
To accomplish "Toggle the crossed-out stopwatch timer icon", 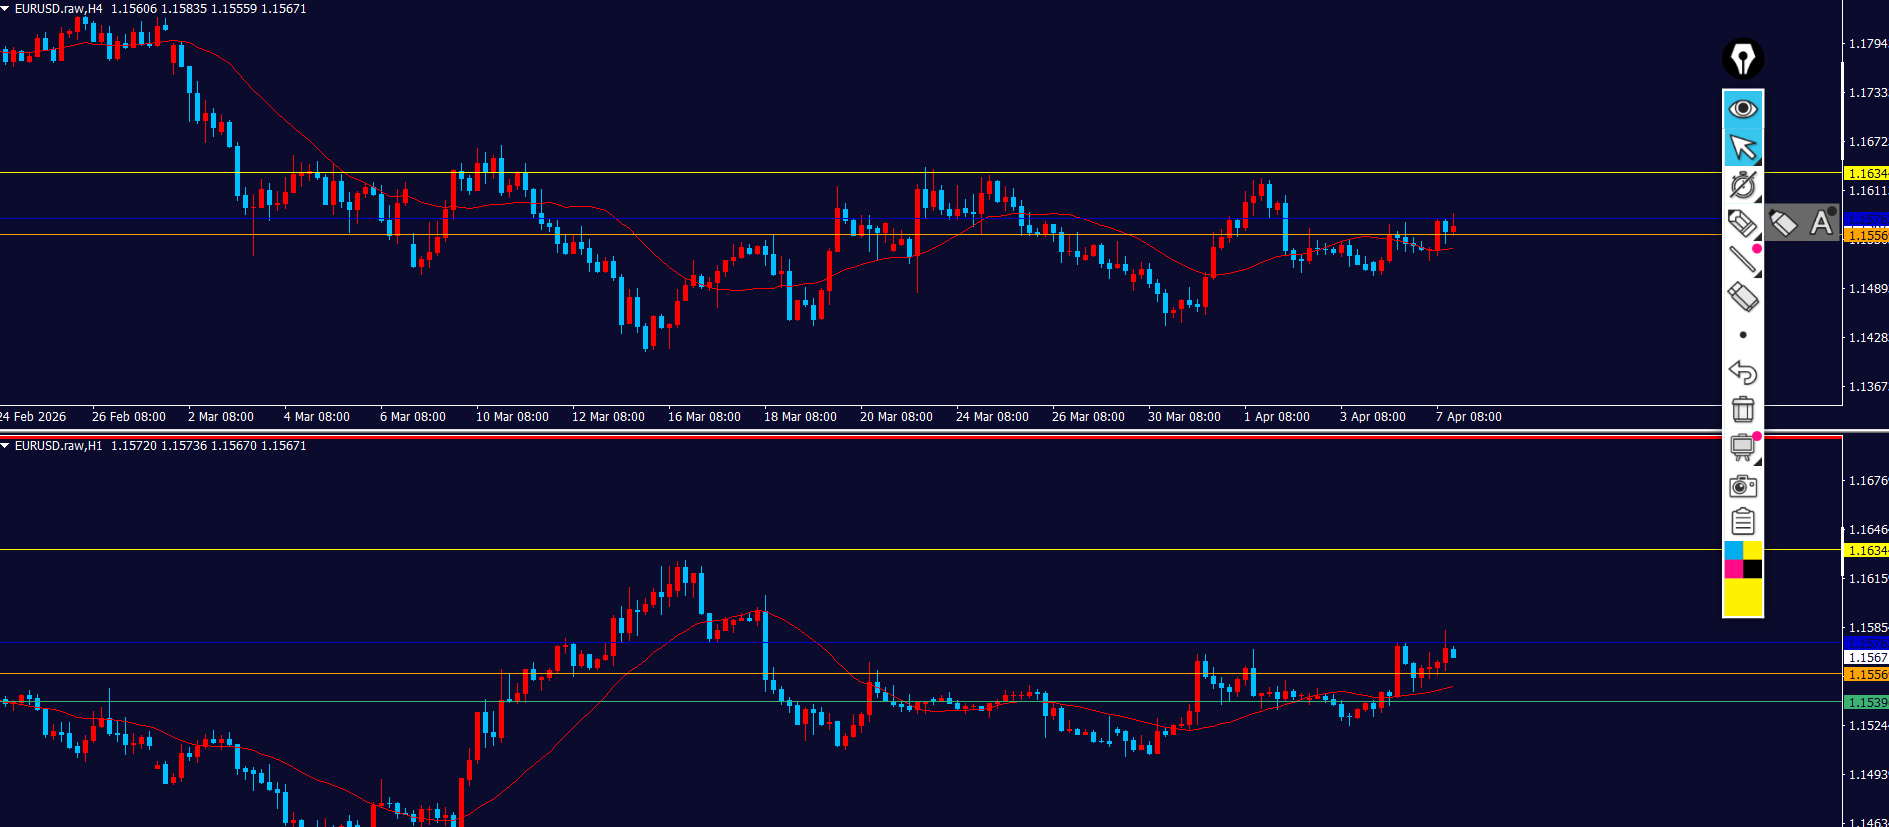I will [x=1743, y=185].
